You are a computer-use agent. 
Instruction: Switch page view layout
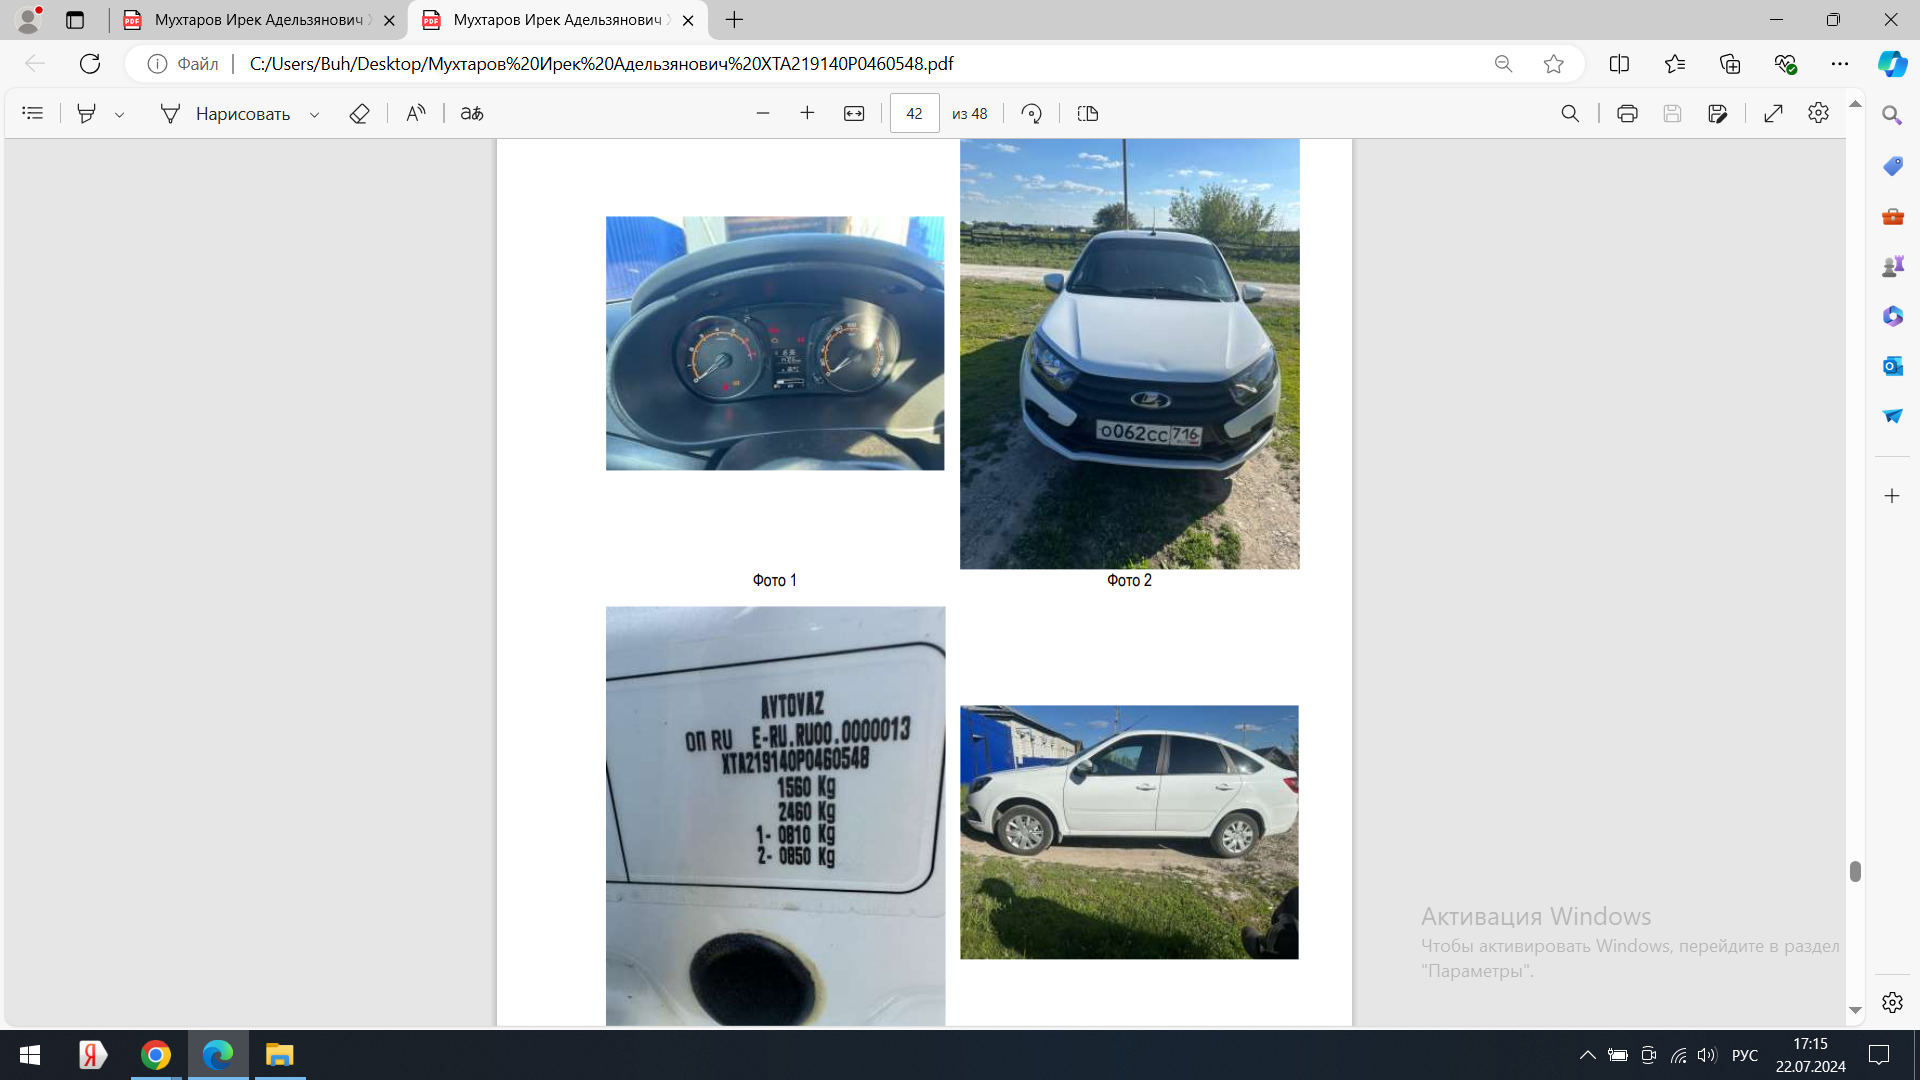coord(1088,114)
